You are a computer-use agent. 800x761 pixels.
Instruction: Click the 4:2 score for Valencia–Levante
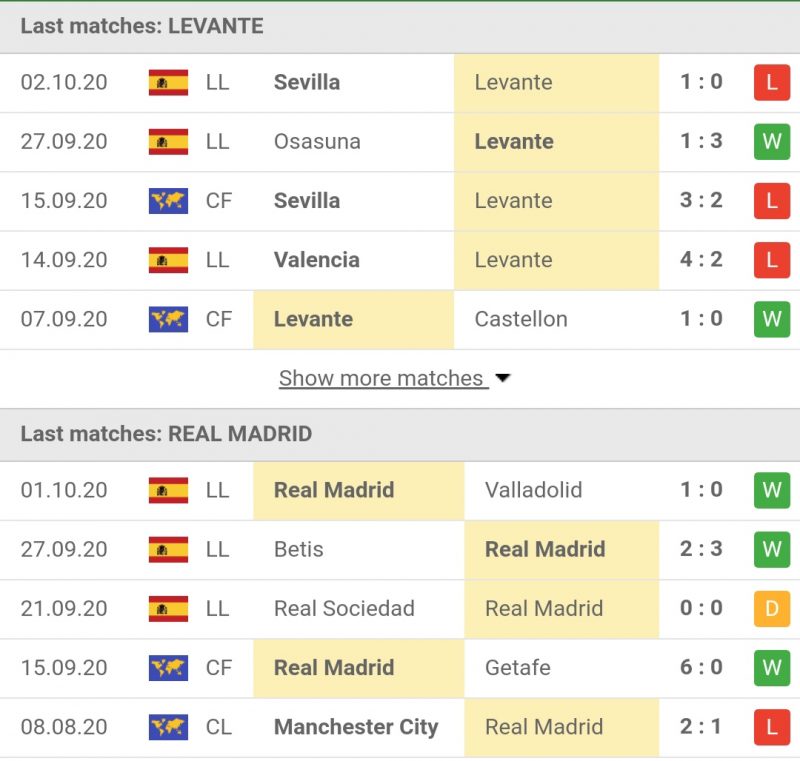point(701,260)
